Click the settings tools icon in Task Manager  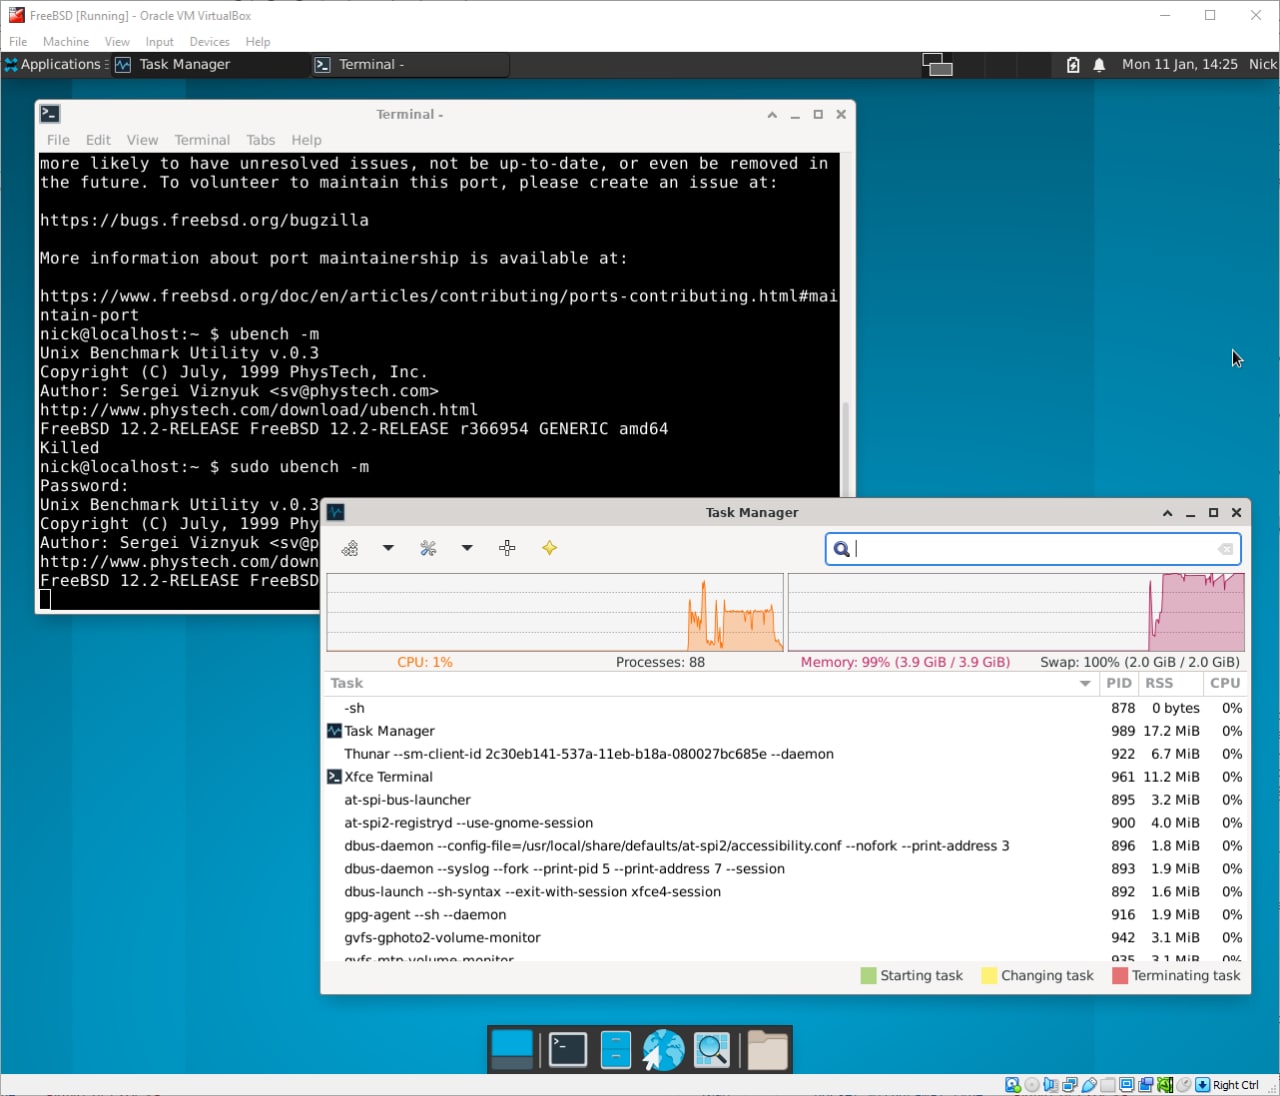428,548
